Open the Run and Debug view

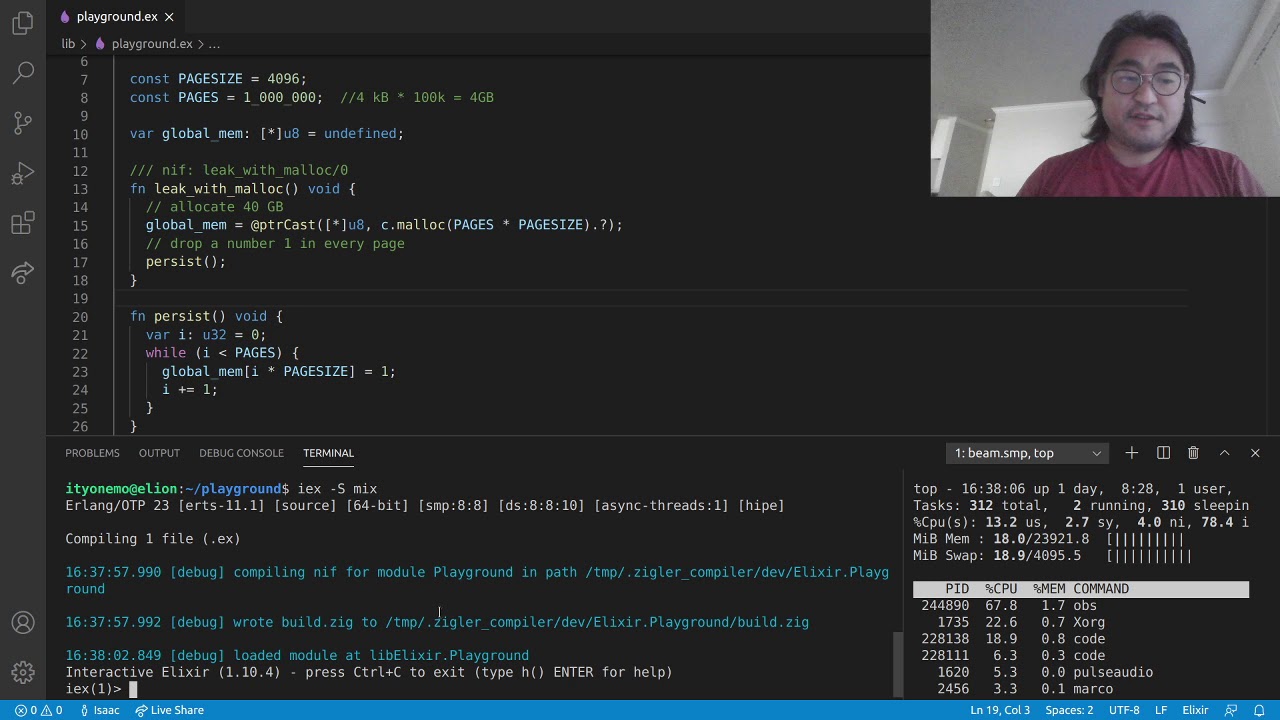23,173
